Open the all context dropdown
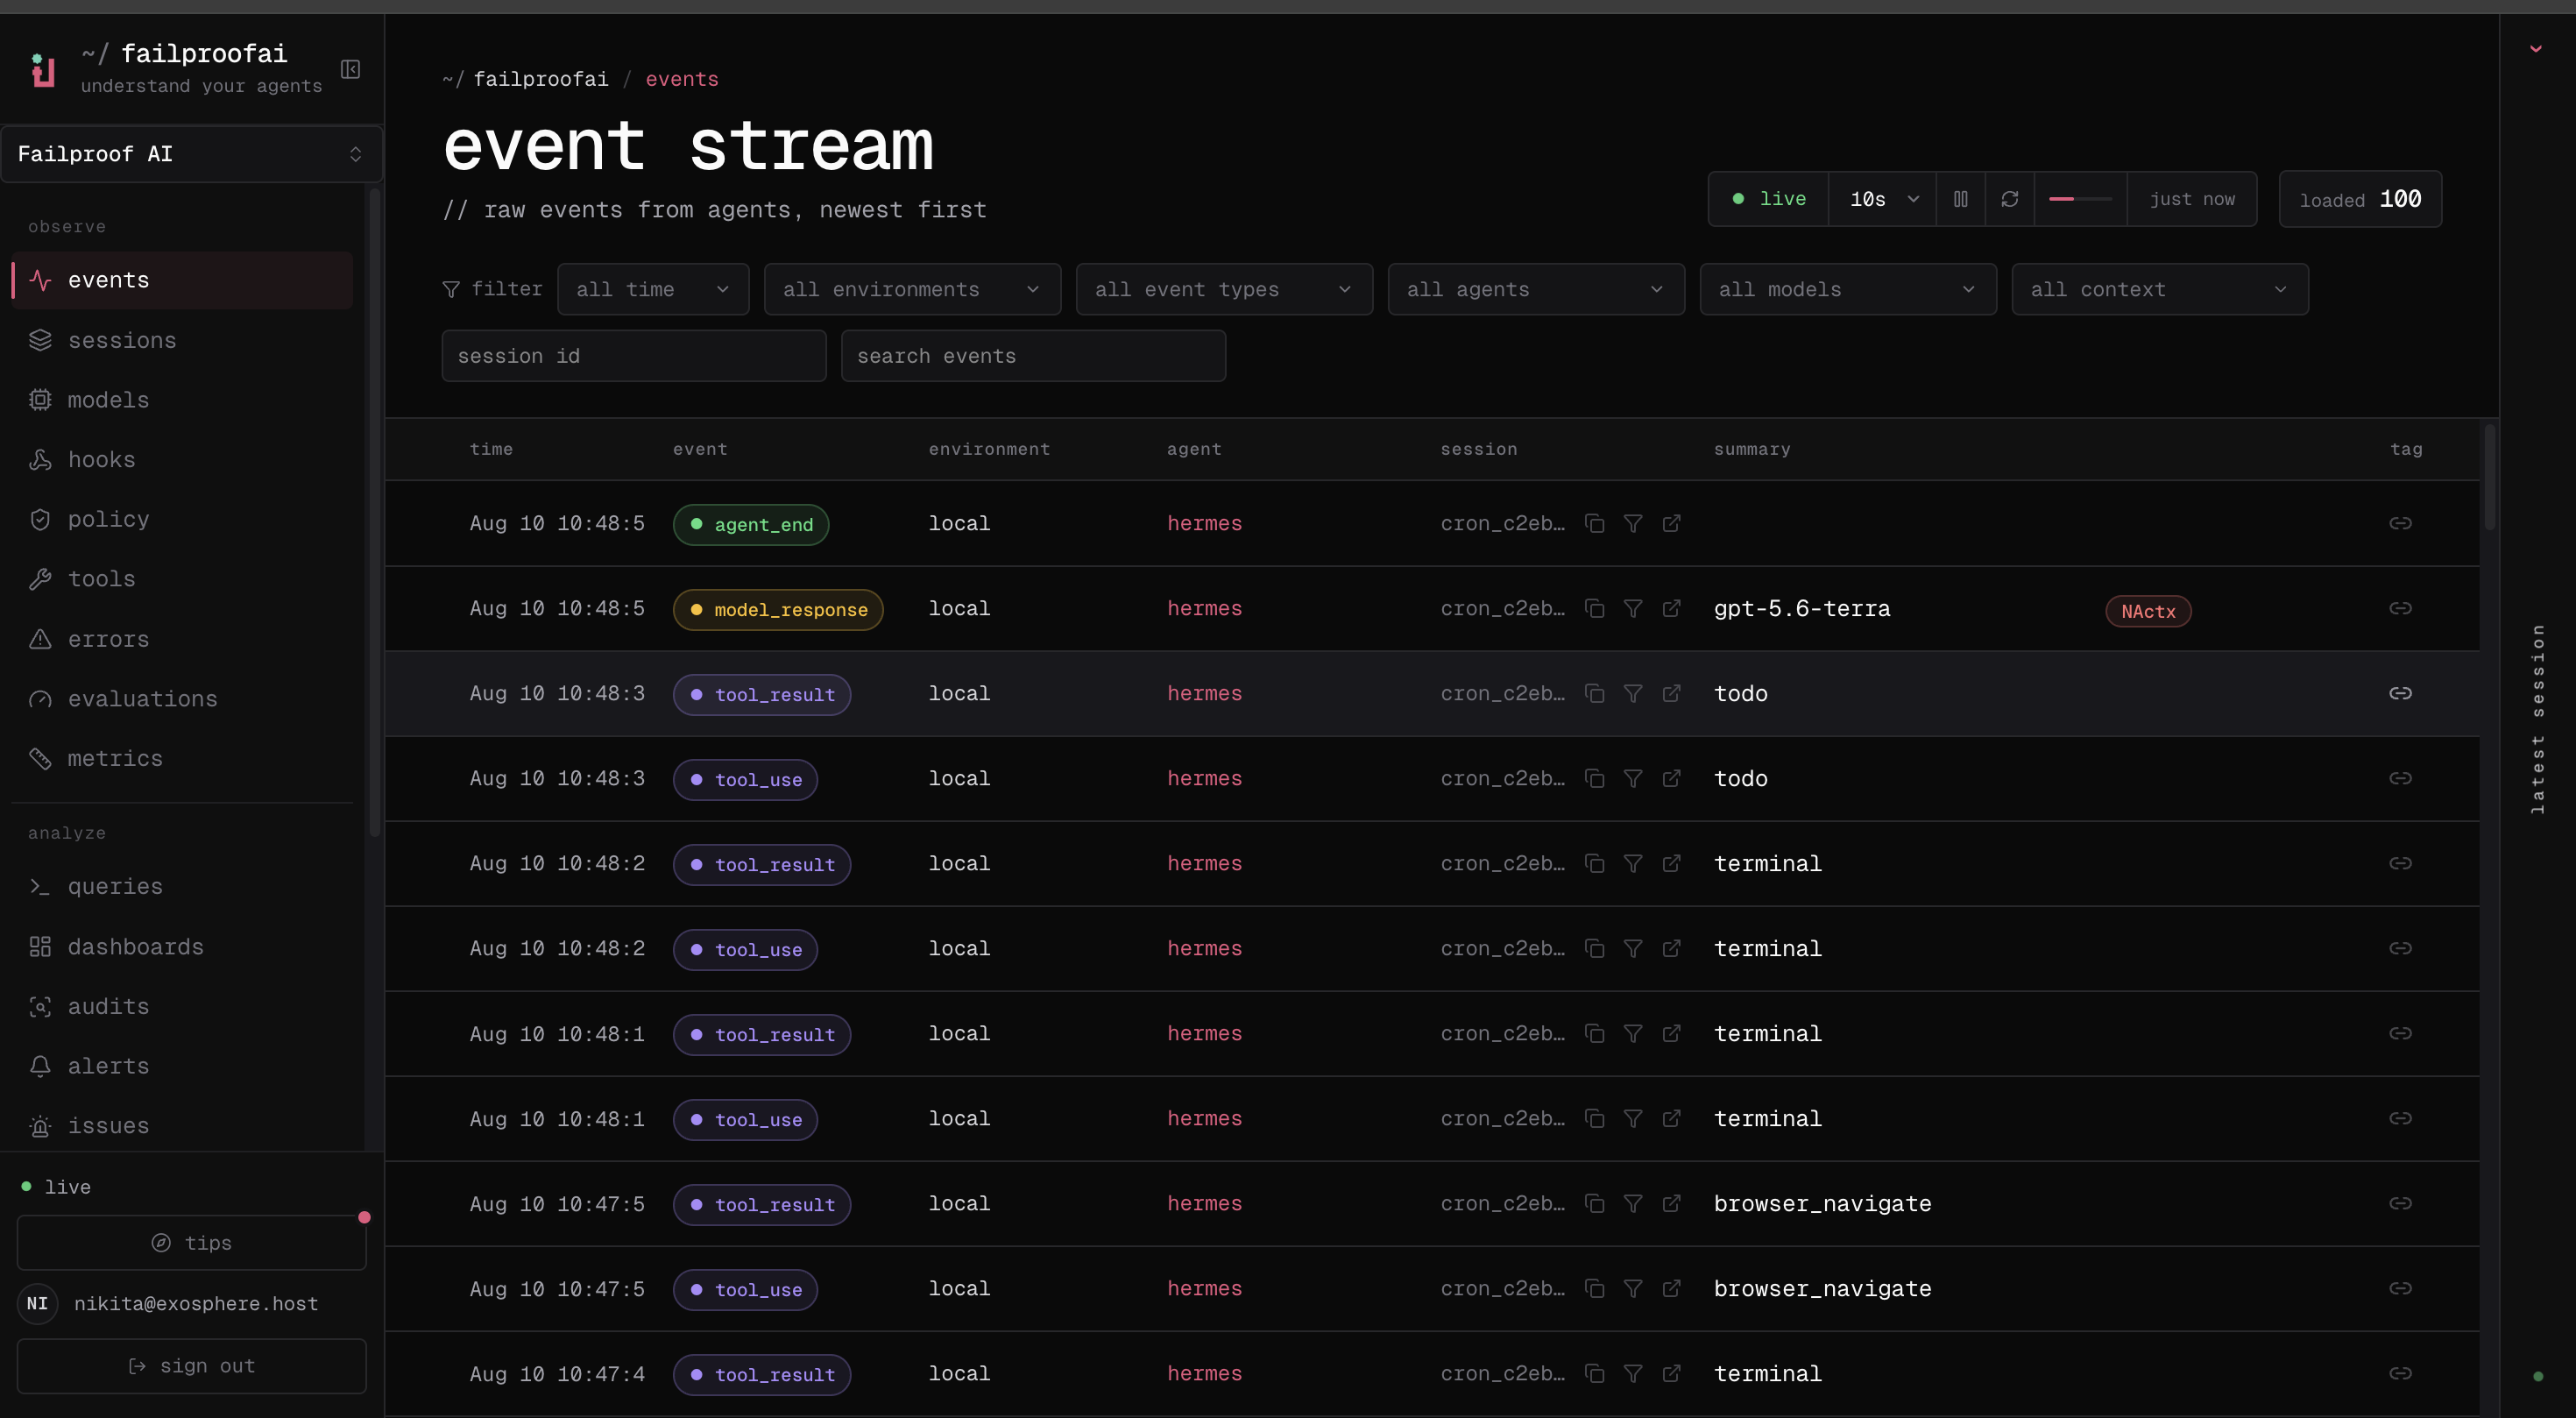The height and width of the screenshot is (1418, 2576). [2160, 289]
